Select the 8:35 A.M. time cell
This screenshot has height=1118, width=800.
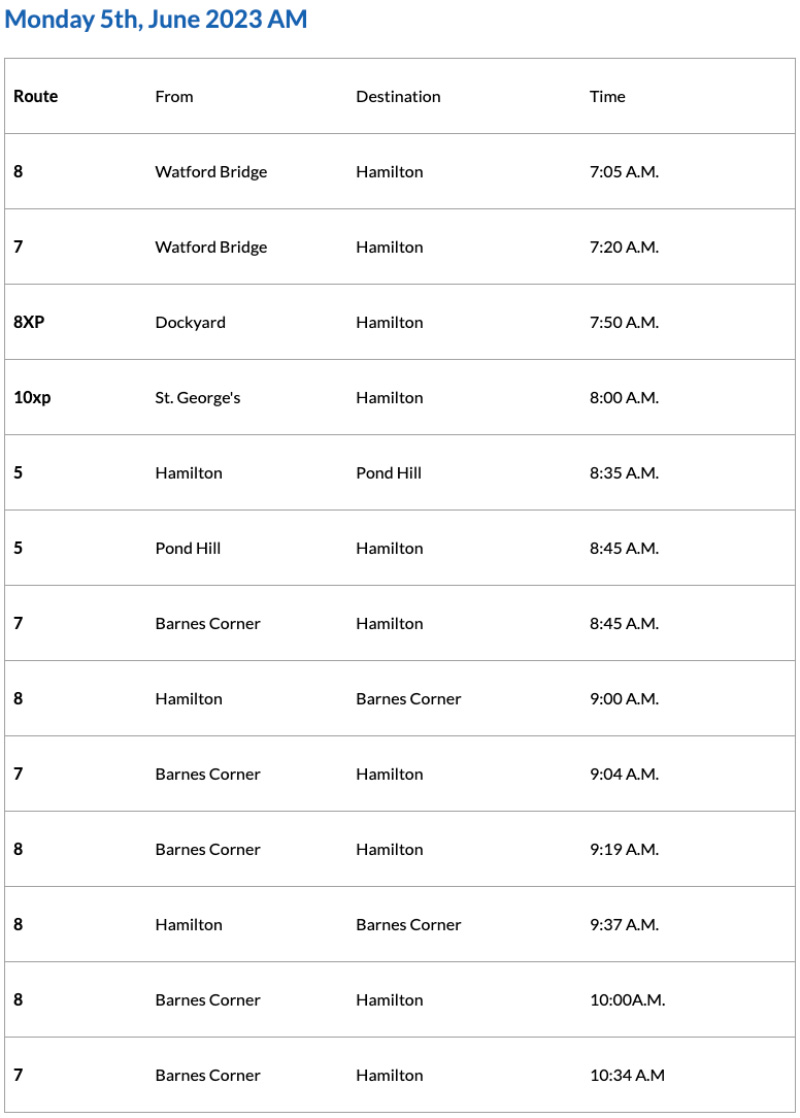[624, 473]
